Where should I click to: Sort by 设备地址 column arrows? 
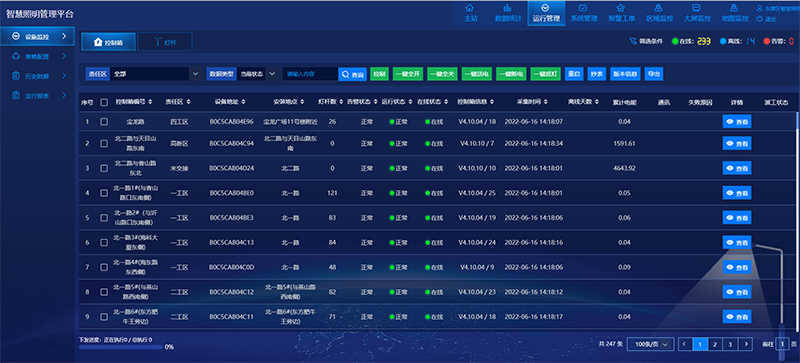pyautogui.click(x=243, y=102)
